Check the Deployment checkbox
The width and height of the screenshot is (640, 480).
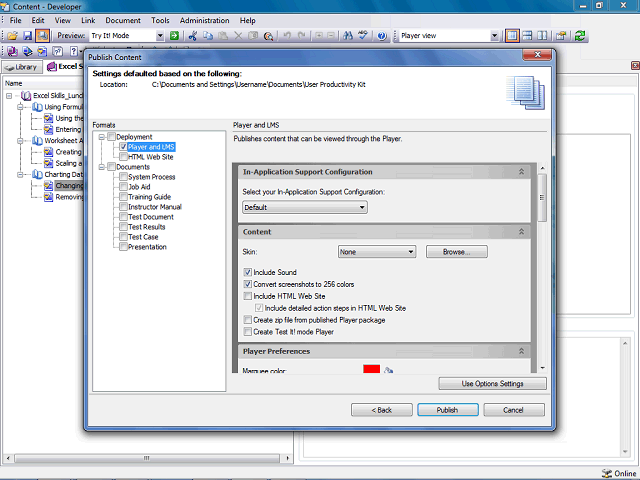(x=111, y=137)
